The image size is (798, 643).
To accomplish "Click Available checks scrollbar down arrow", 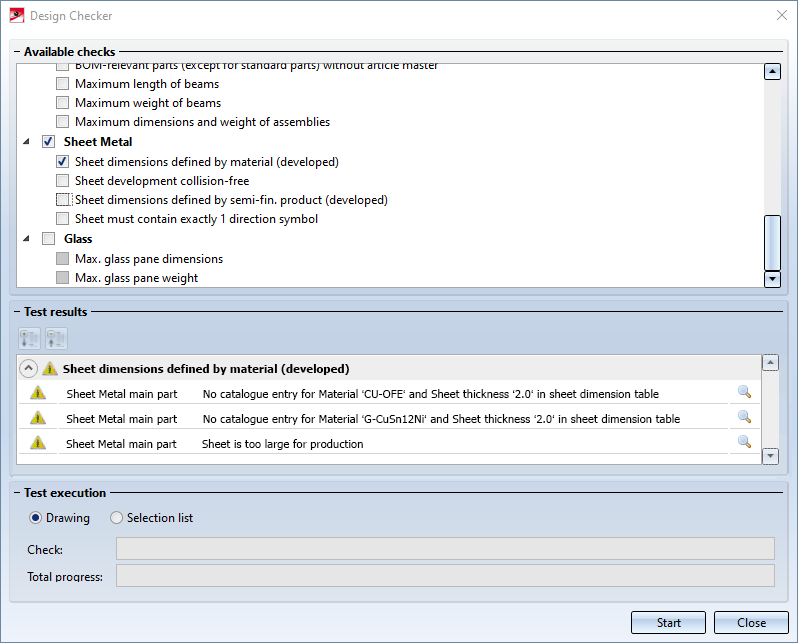I will tap(771, 279).
